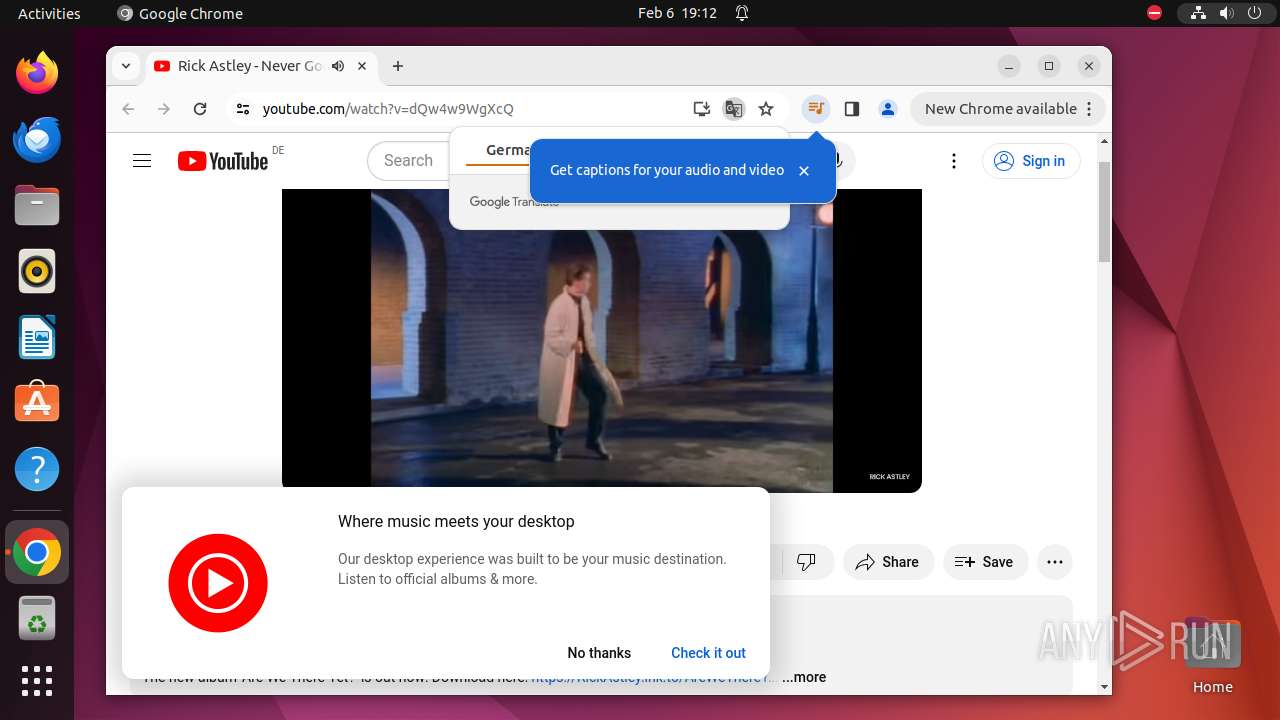Sign in to YouTube

click(1031, 161)
